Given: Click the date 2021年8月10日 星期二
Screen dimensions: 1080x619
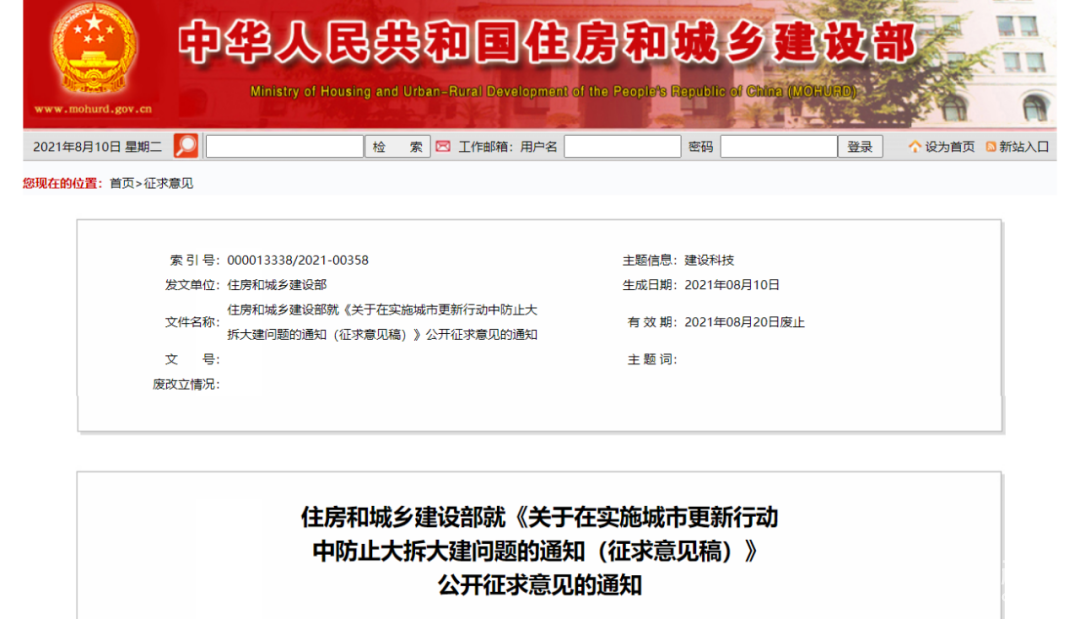Looking at the screenshot, I should (97, 147).
